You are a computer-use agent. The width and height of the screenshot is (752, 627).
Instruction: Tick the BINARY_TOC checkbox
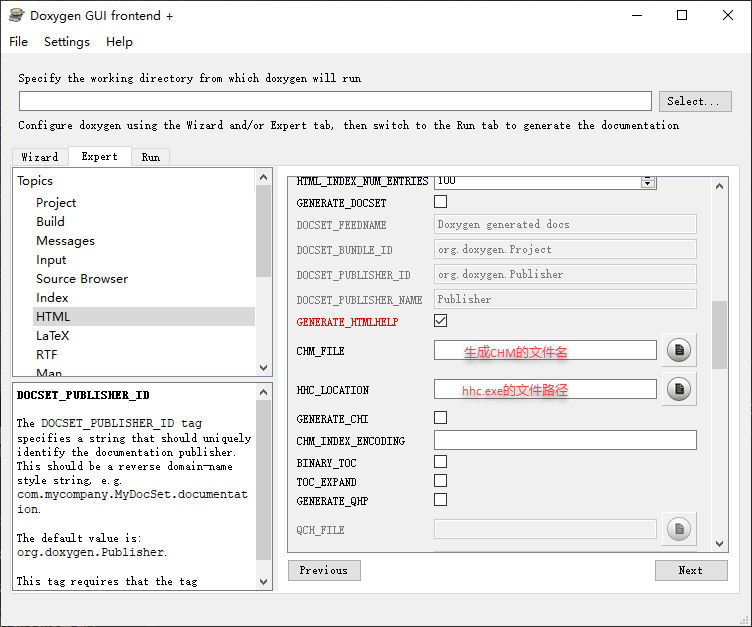click(440, 461)
